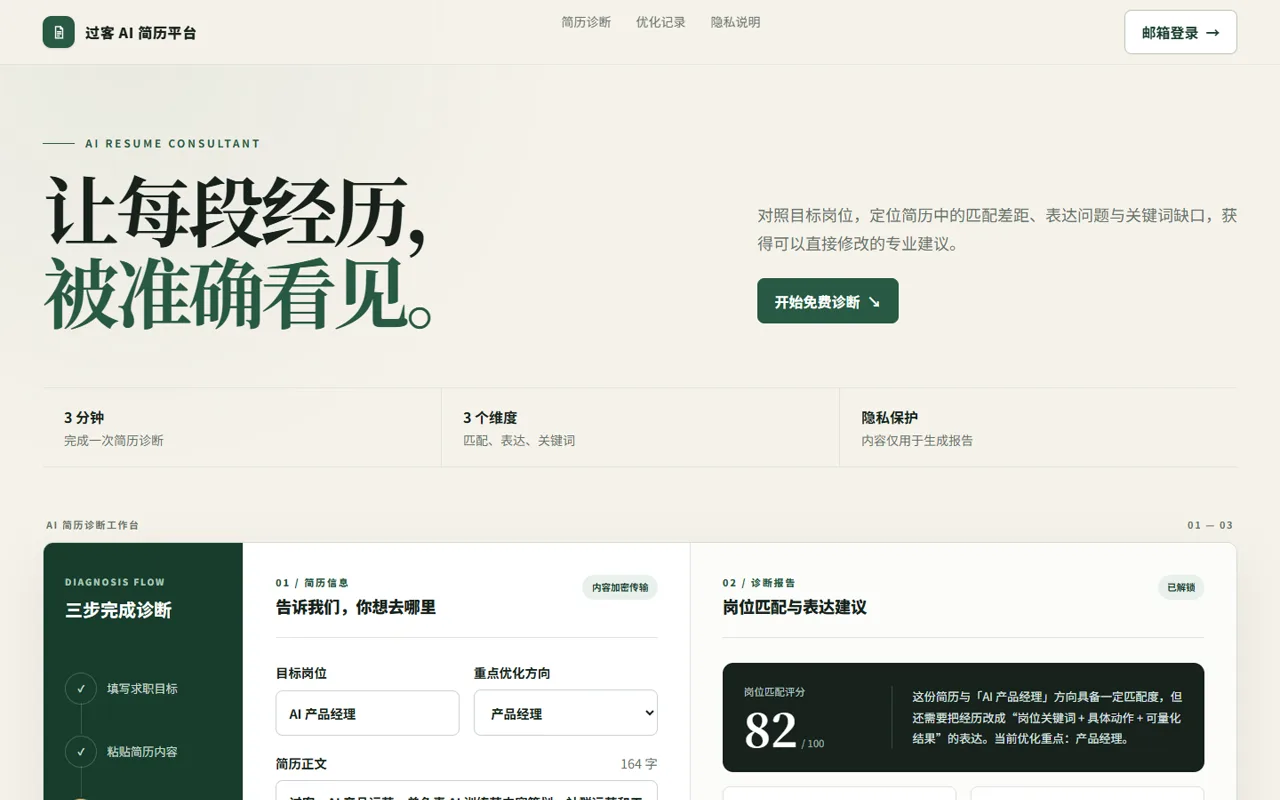
Task: Click the AI 简历诊断工作台 section label
Action: coord(93,525)
